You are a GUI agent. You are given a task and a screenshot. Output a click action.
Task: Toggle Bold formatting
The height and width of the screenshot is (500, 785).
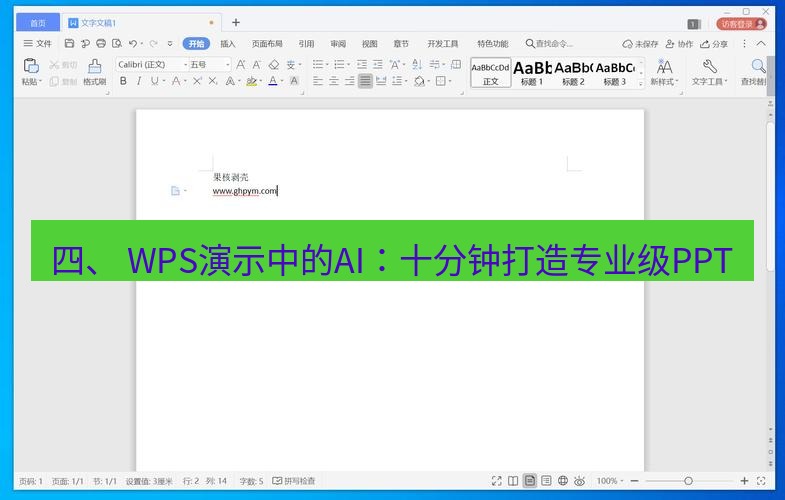[123, 81]
